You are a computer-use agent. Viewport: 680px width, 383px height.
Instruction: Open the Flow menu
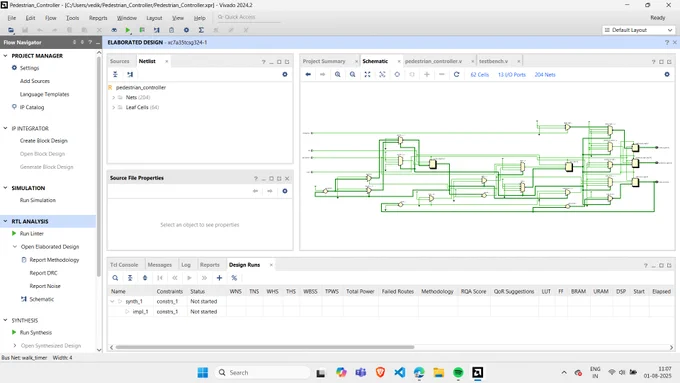click(x=51, y=18)
